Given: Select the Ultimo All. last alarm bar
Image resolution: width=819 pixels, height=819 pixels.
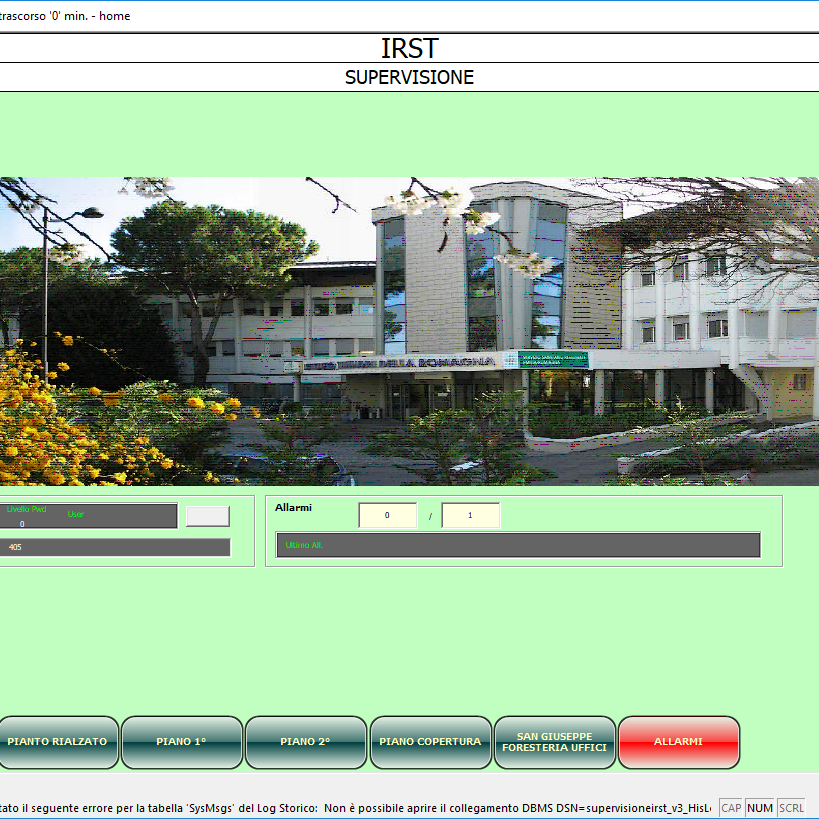Looking at the screenshot, I should click(x=518, y=545).
